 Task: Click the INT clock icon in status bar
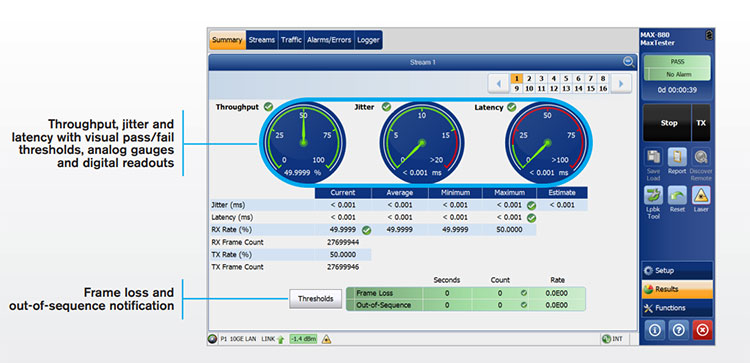tap(607, 339)
